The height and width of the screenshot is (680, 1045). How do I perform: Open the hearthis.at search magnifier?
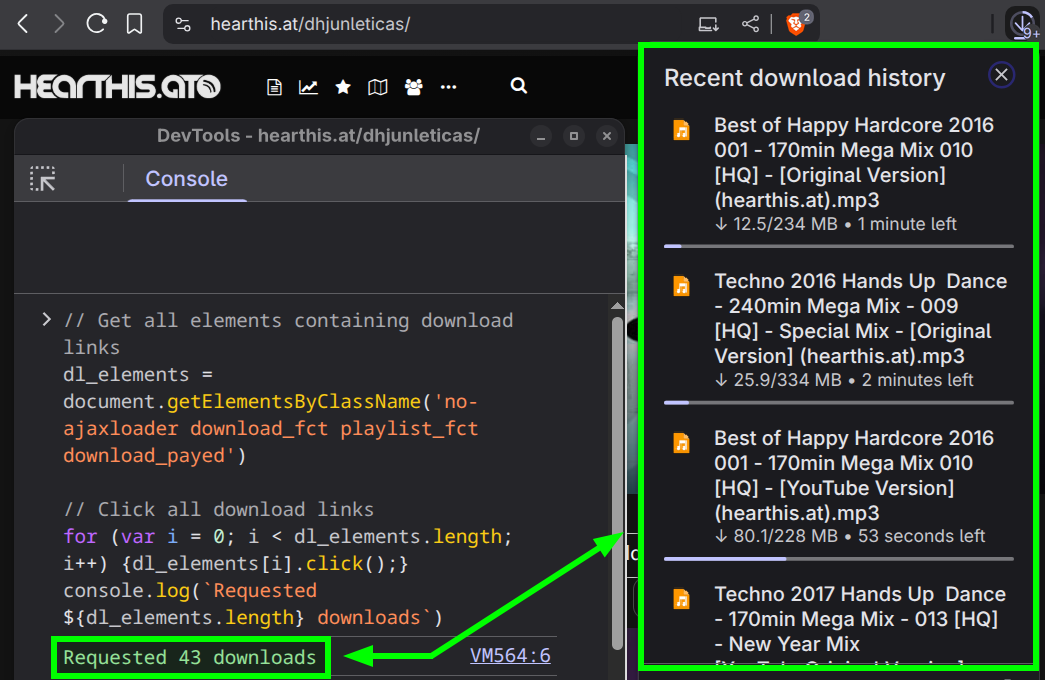(519, 86)
